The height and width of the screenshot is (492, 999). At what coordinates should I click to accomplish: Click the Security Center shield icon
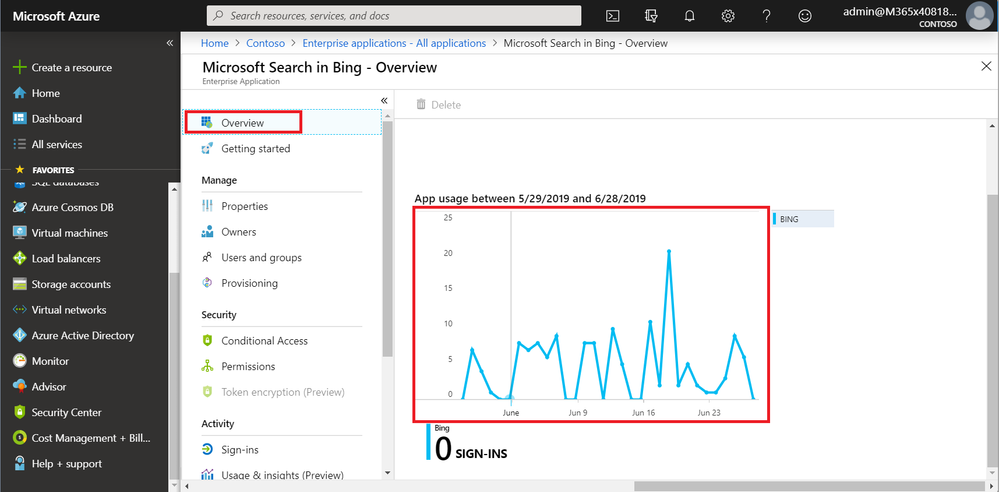pos(20,412)
